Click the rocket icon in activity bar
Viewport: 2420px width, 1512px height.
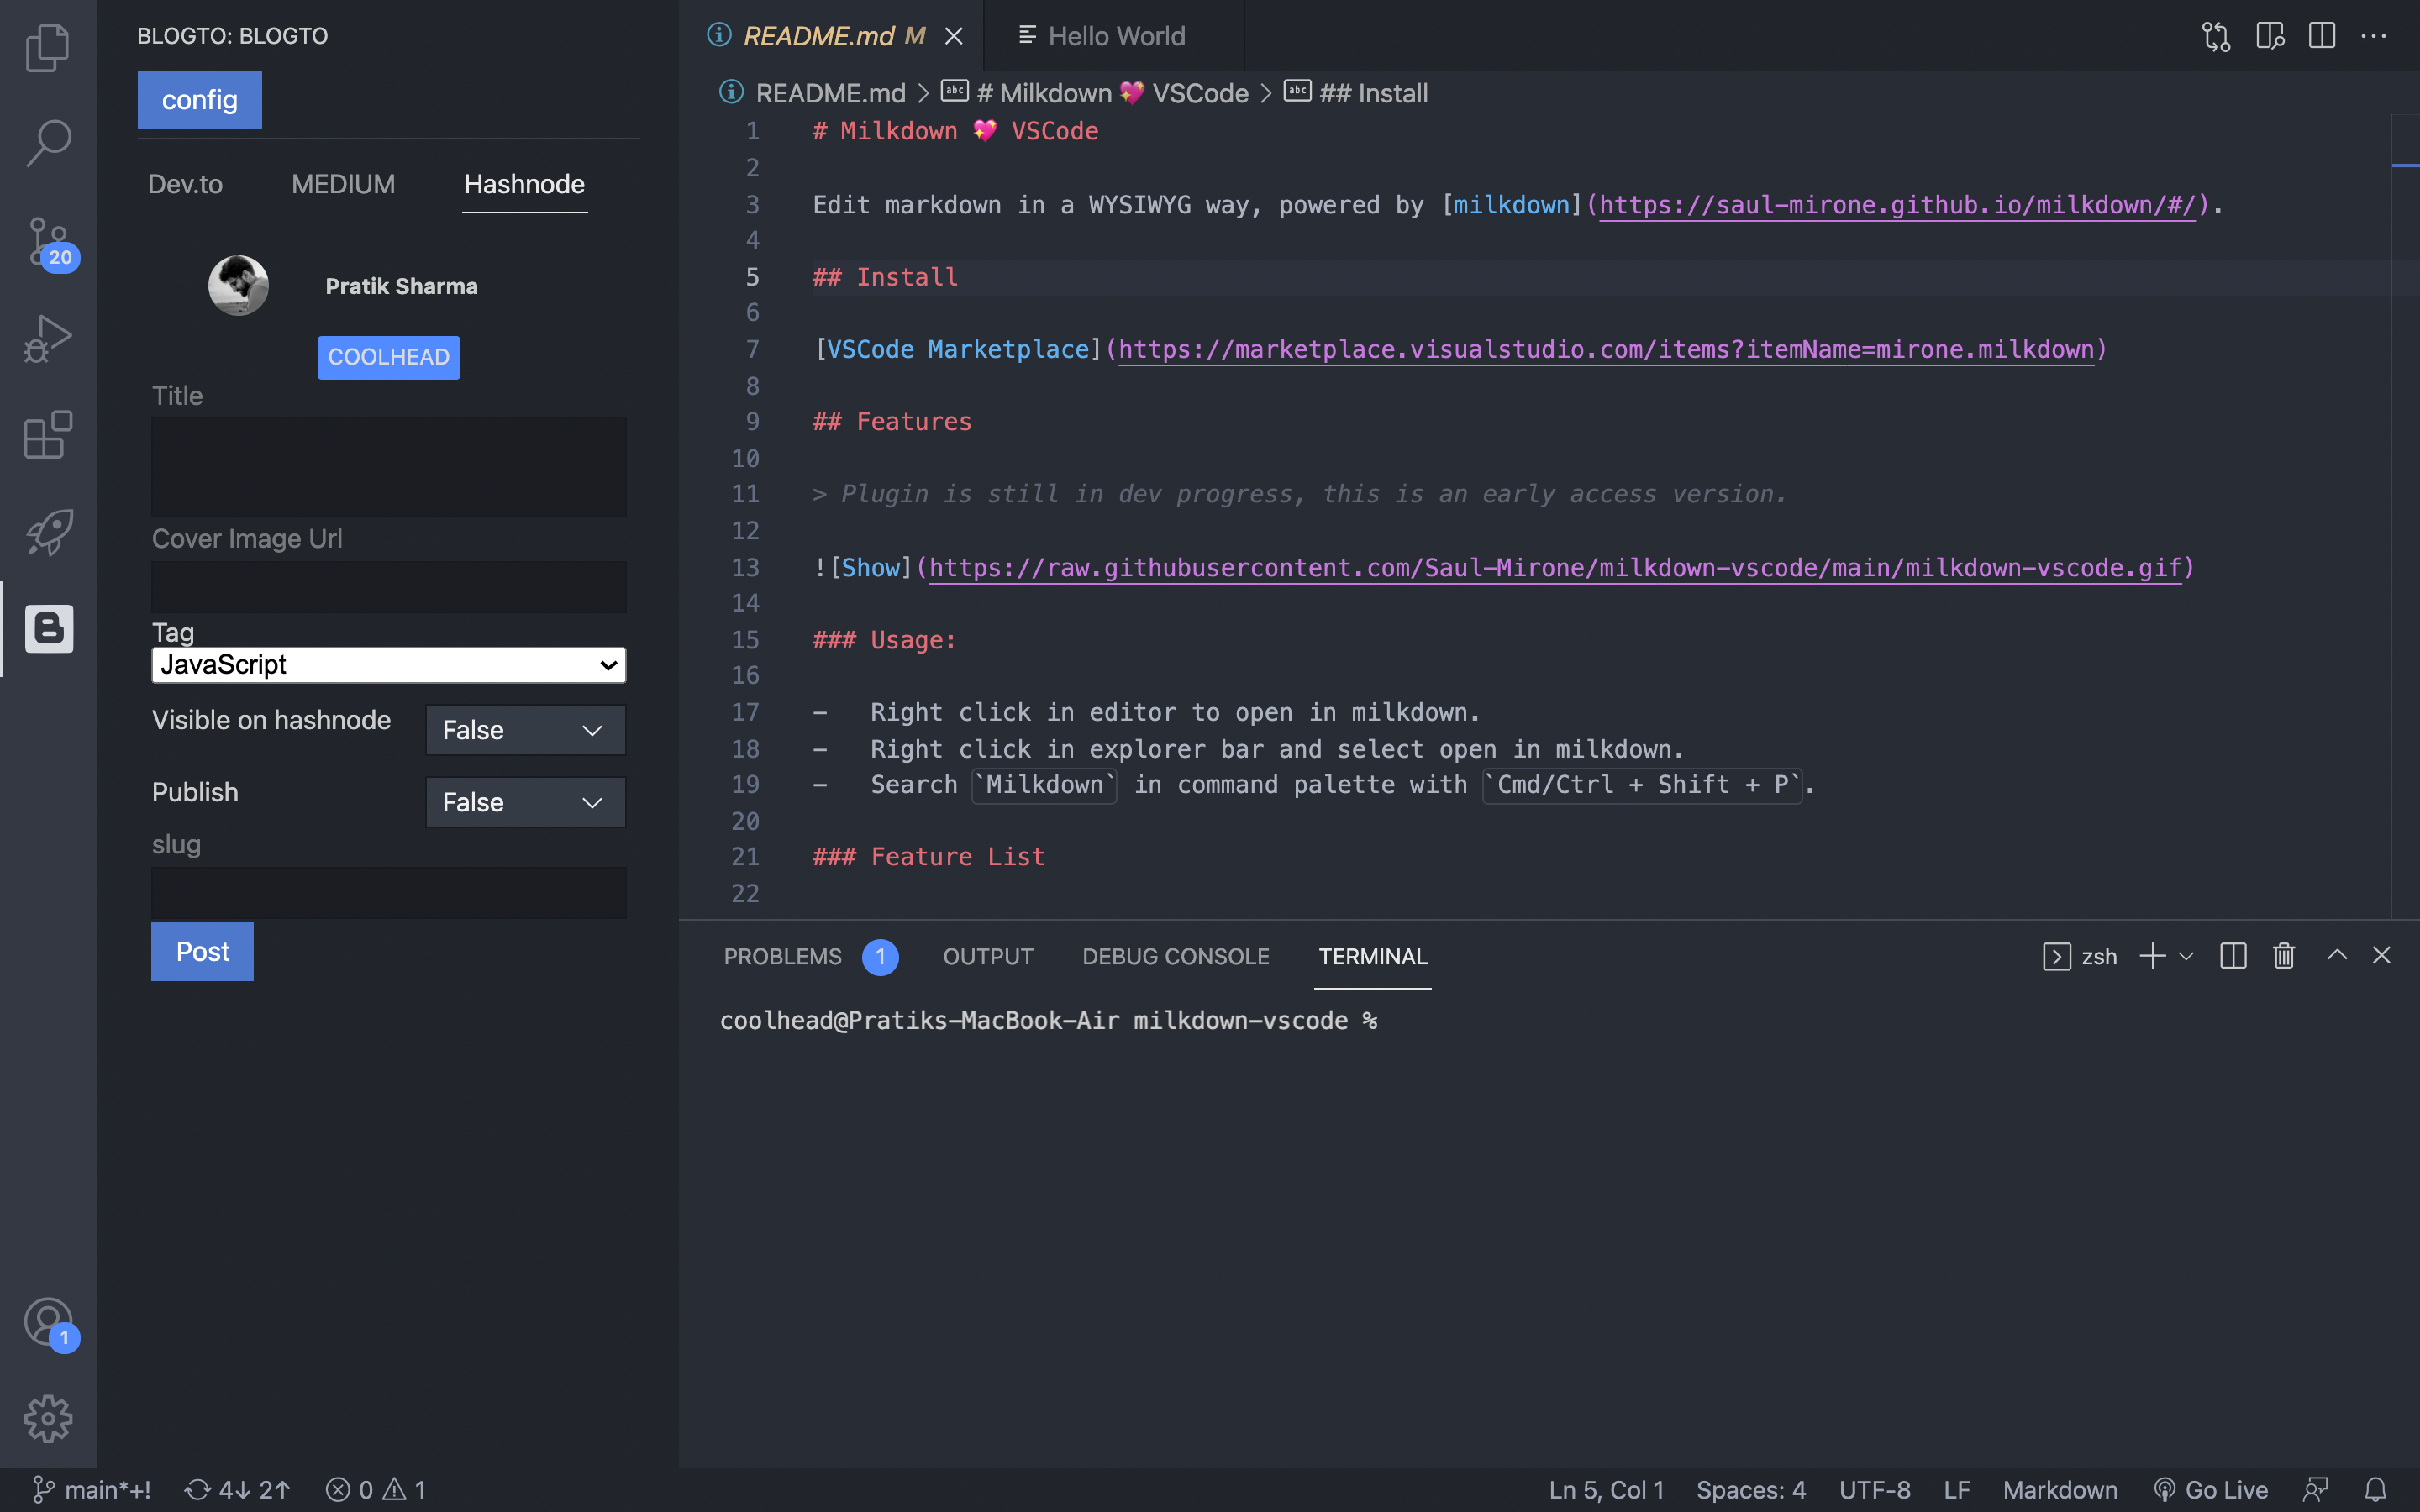(48, 532)
